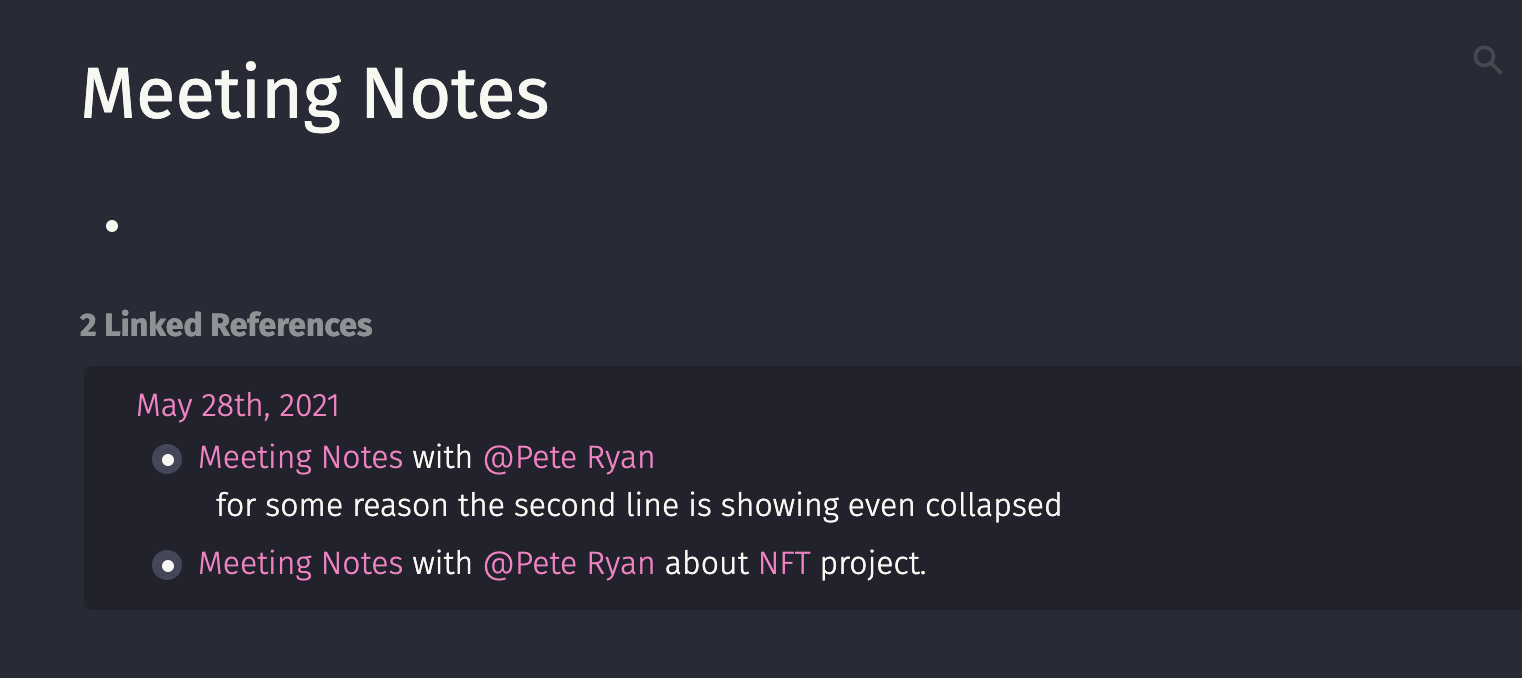Select the search icon in top right corner
Image resolution: width=1522 pixels, height=678 pixels.
(x=1488, y=60)
